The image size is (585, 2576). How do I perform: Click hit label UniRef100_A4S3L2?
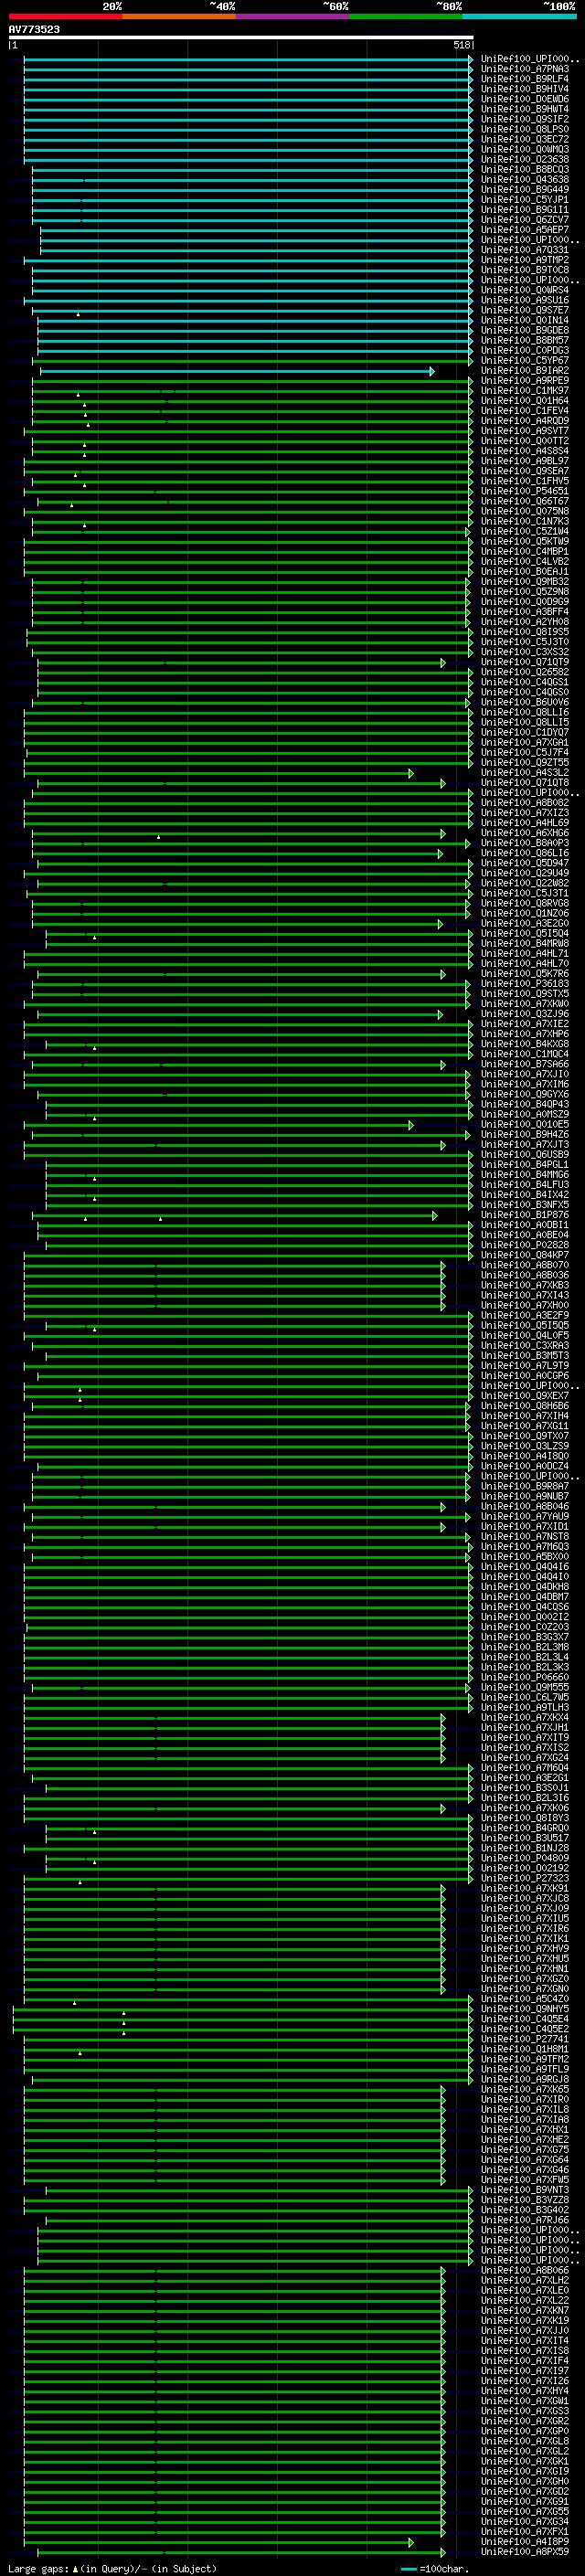pos(524,773)
